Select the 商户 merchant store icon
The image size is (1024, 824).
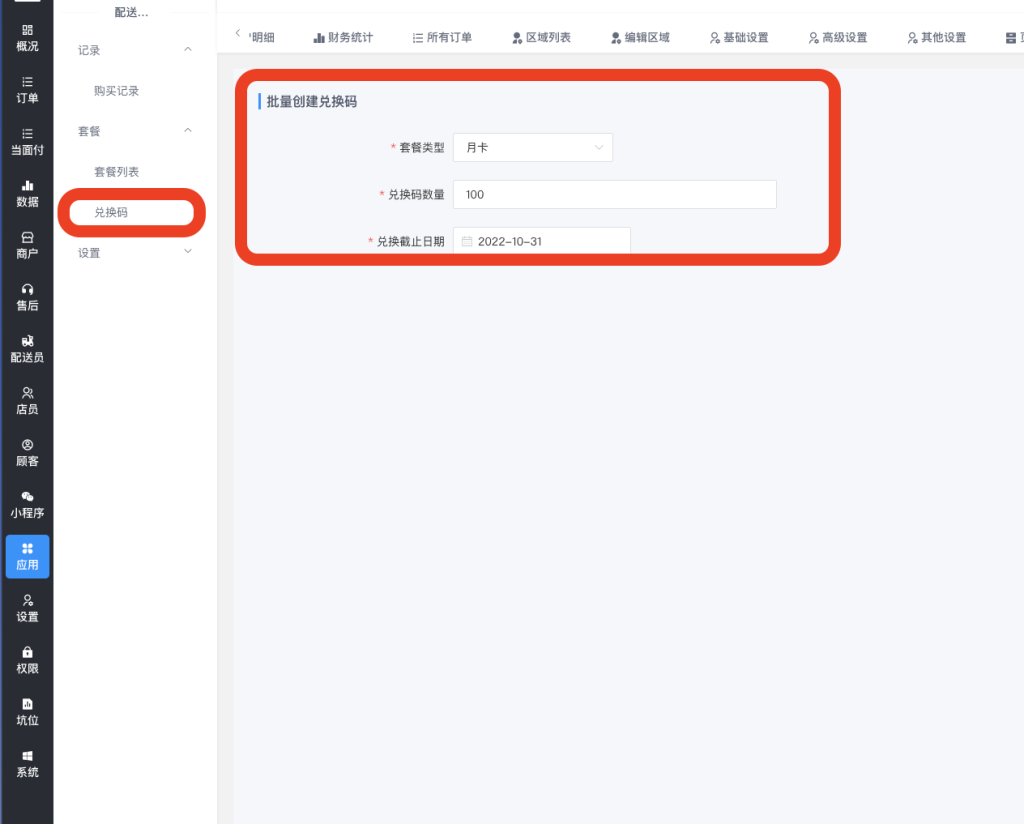(x=27, y=246)
